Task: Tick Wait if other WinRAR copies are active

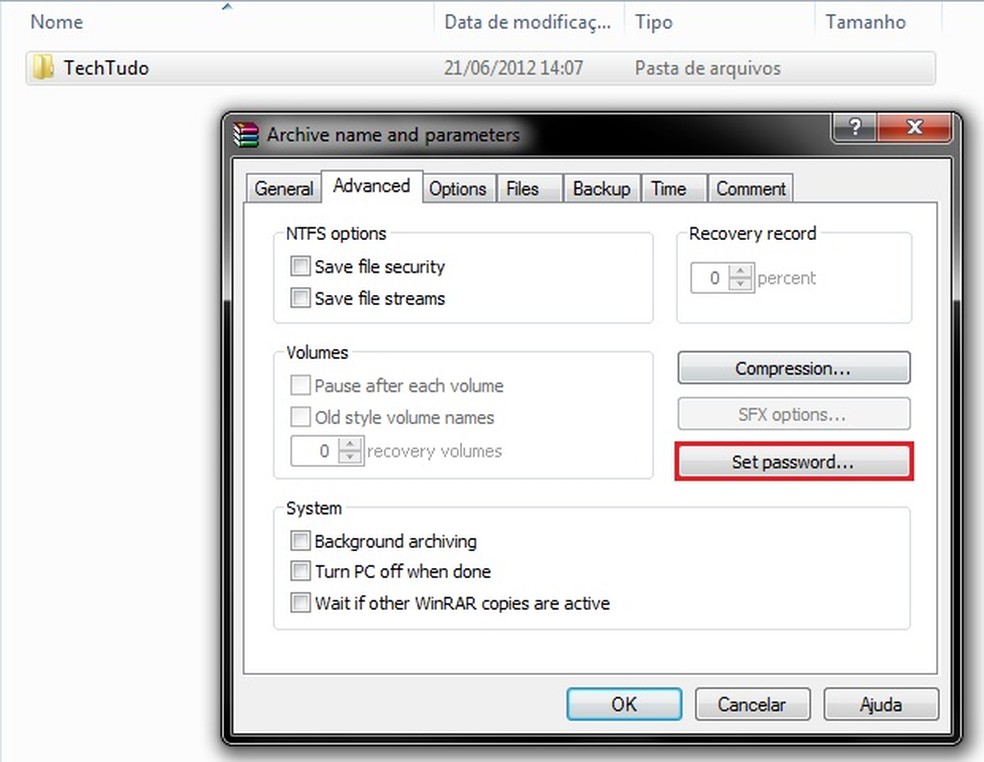Action: tap(300, 603)
